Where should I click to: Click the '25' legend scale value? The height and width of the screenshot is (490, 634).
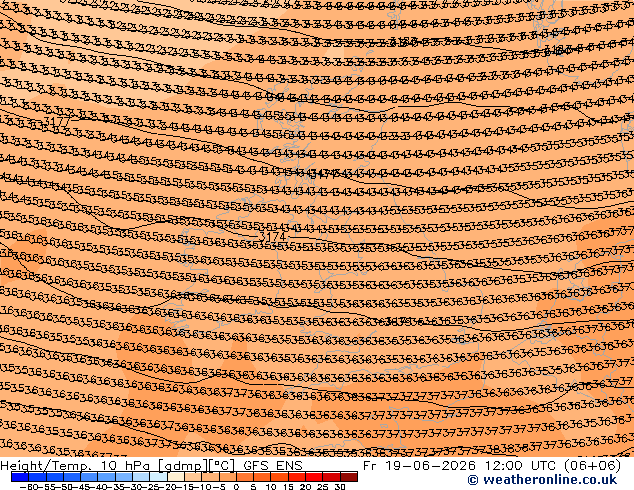323,486
